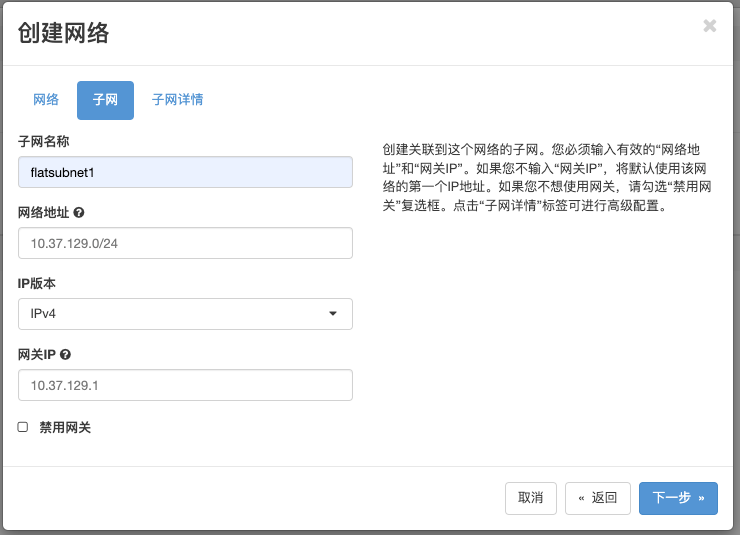
Task: Click the 创建网络 dialog title
Action: [x=63, y=33]
